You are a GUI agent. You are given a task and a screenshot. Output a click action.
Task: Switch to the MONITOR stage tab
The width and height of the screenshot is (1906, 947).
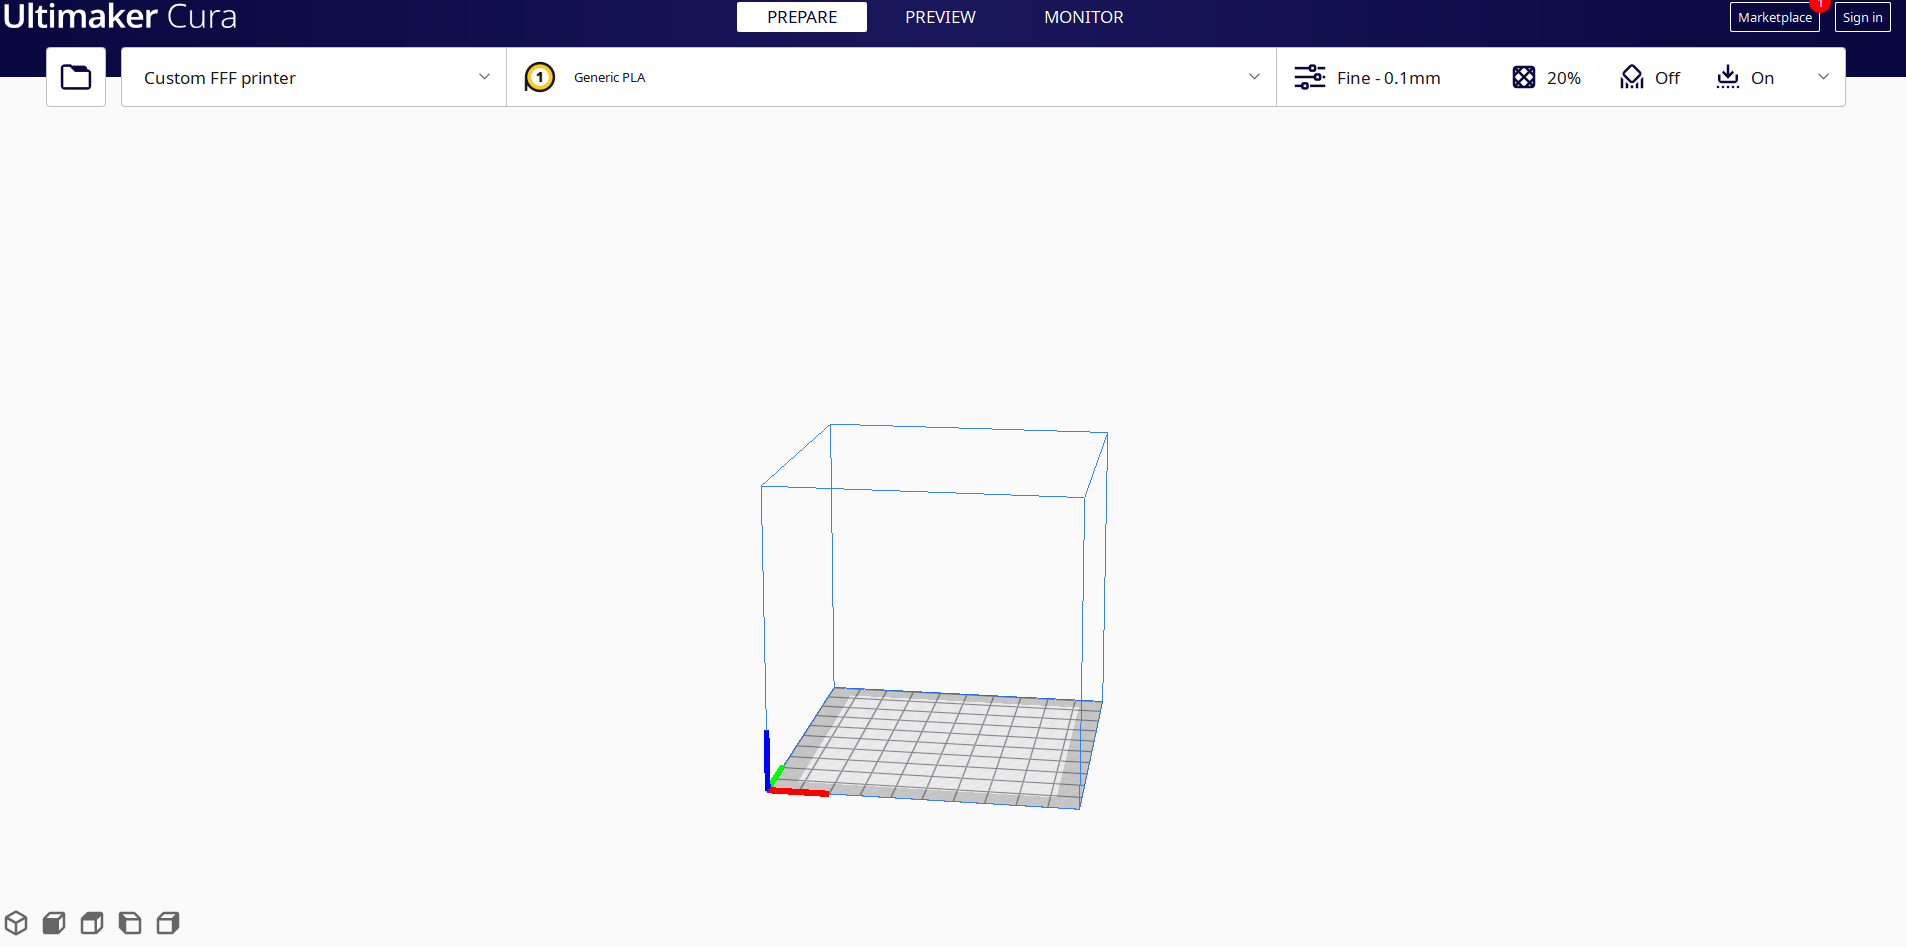click(1083, 17)
